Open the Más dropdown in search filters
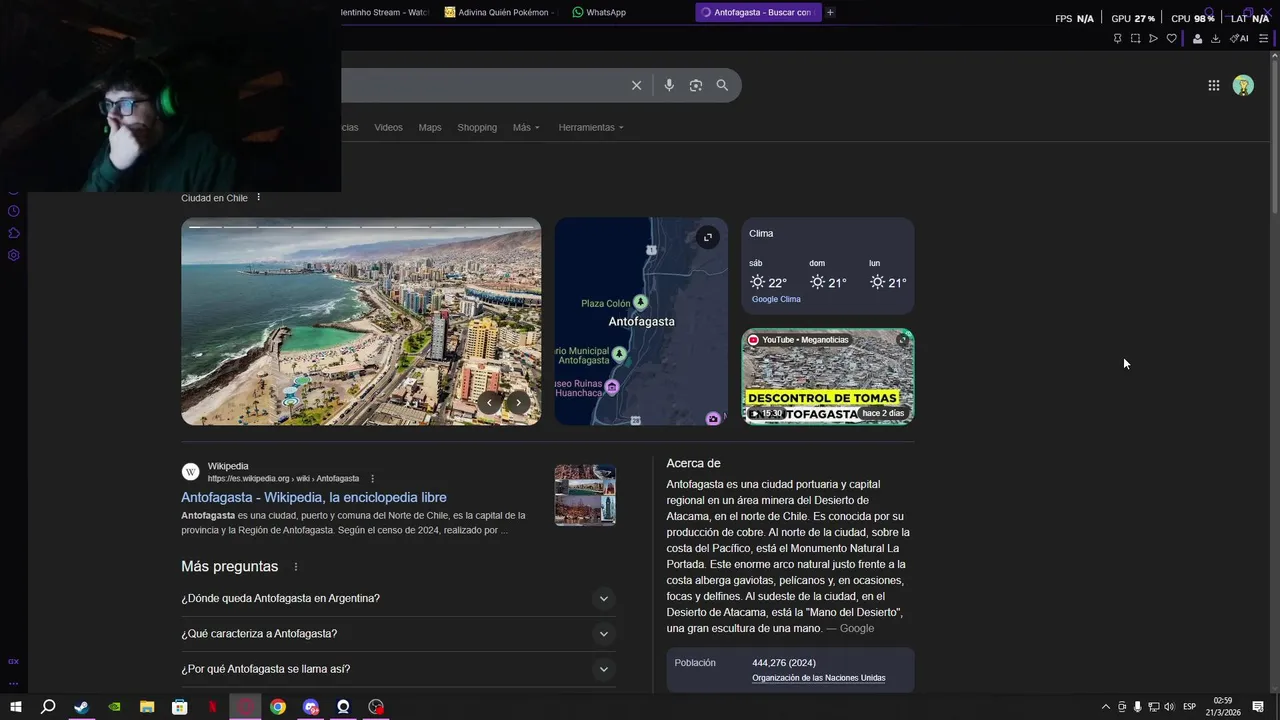The image size is (1280, 720). (526, 127)
